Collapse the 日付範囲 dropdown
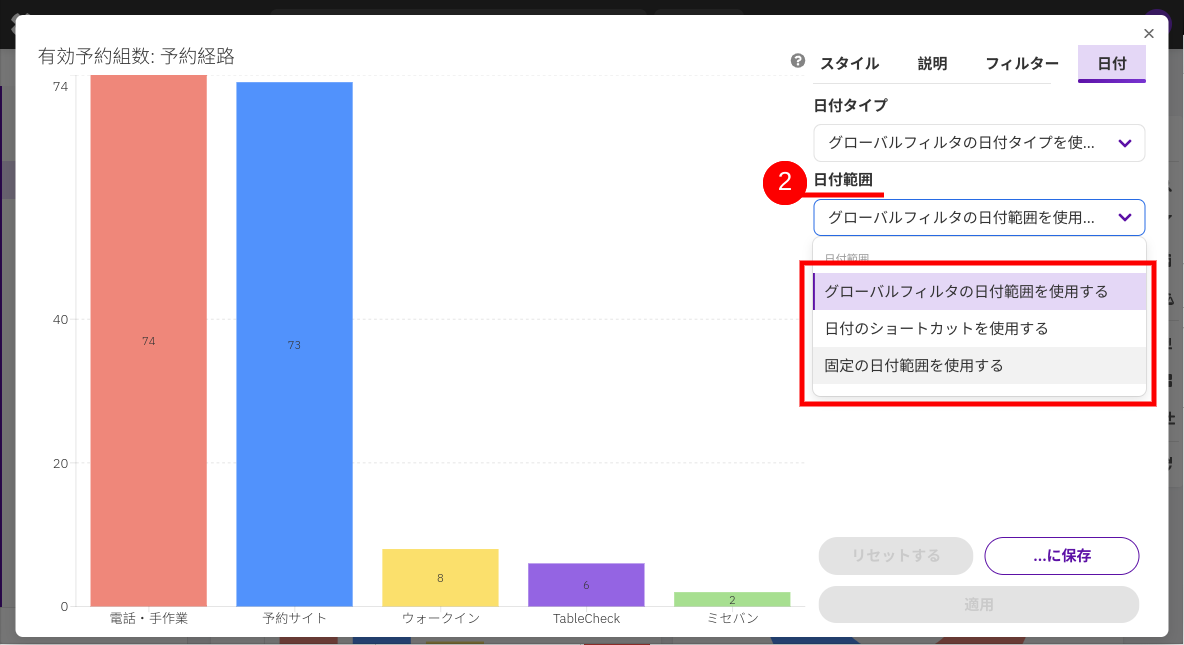The height and width of the screenshot is (645, 1184). pos(978,217)
